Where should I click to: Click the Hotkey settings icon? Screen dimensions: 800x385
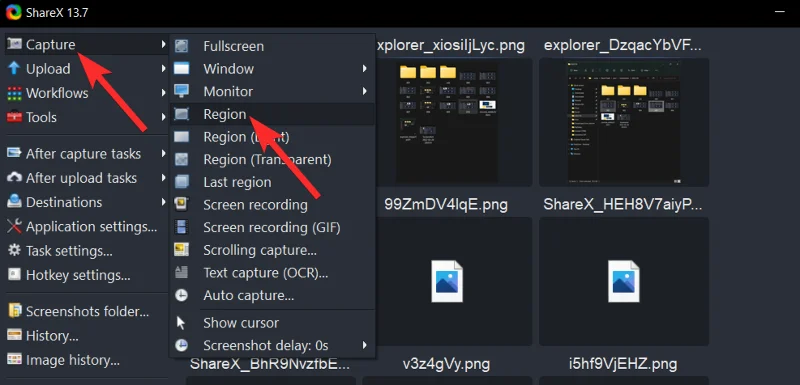coord(14,275)
